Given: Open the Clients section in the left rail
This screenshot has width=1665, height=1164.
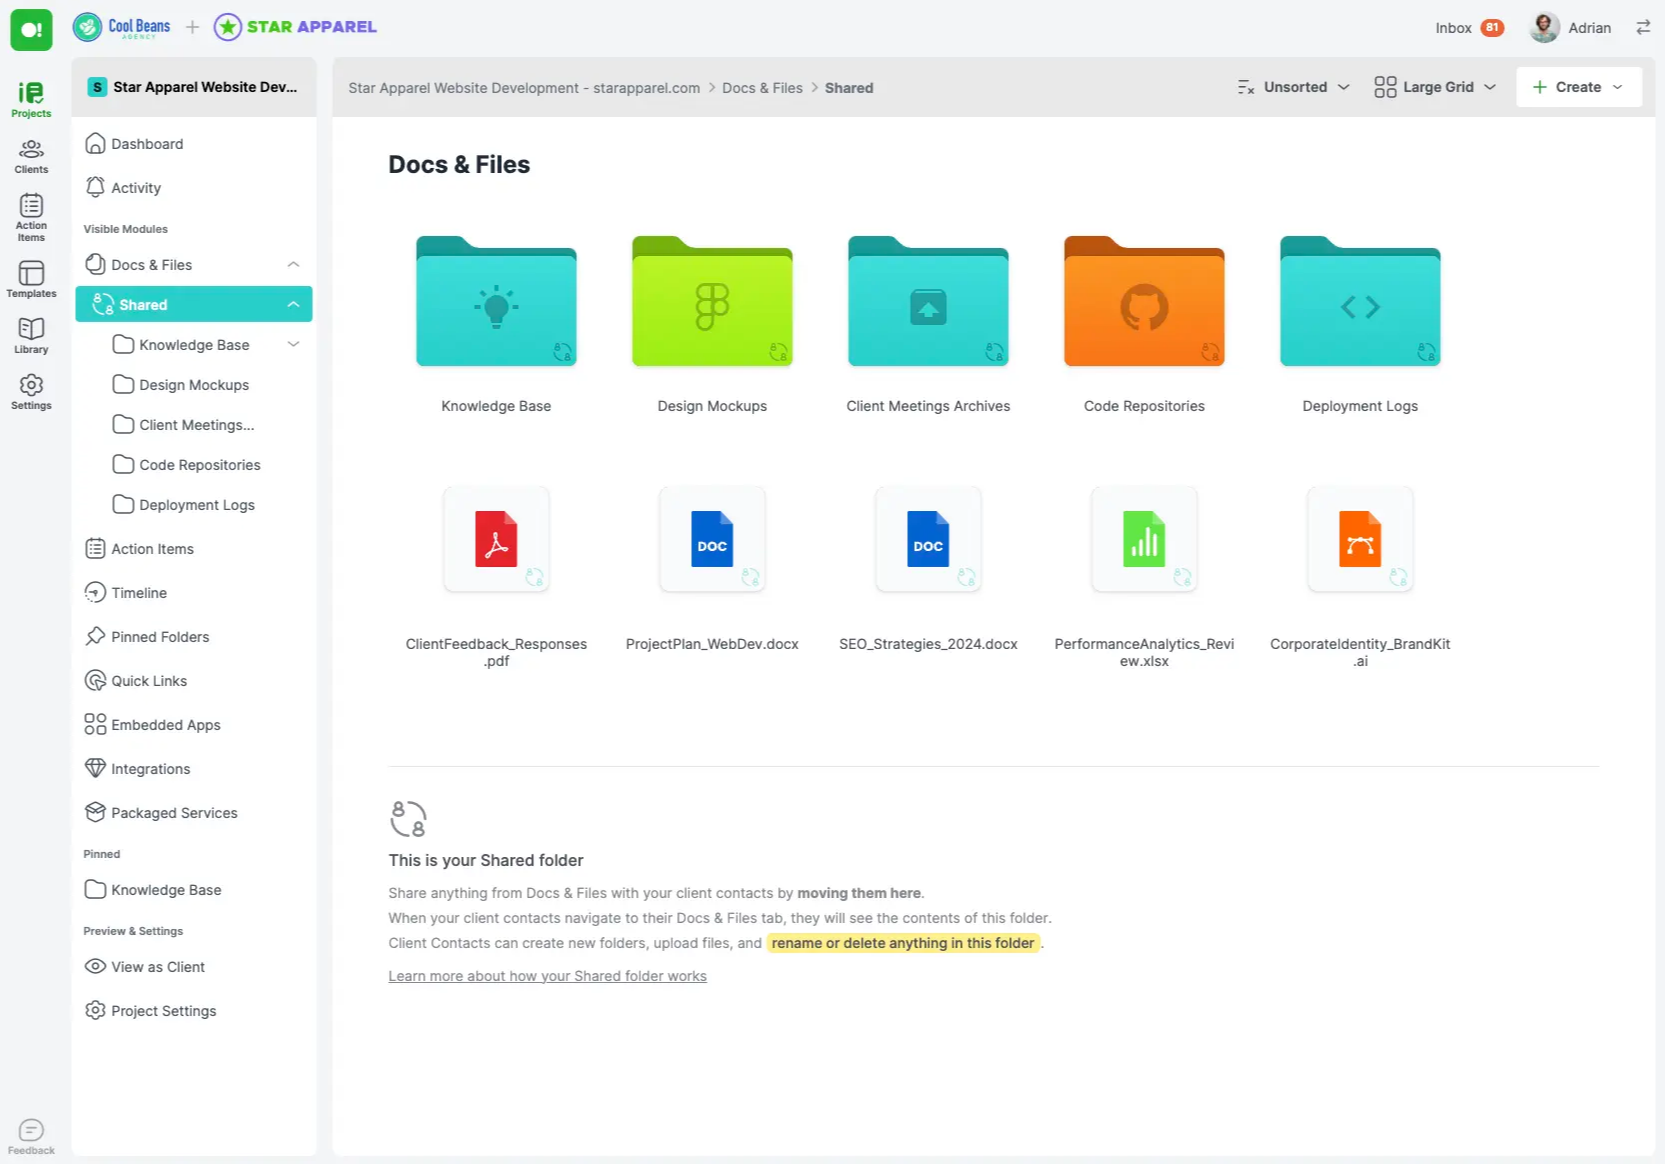Looking at the screenshot, I should [x=31, y=155].
